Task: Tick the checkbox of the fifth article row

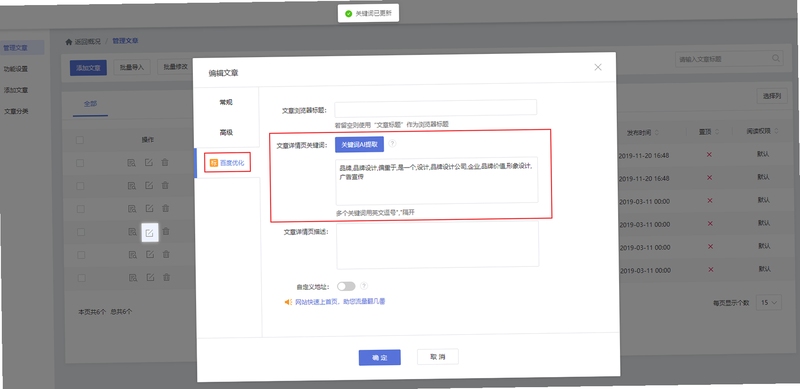Action: 81,255
